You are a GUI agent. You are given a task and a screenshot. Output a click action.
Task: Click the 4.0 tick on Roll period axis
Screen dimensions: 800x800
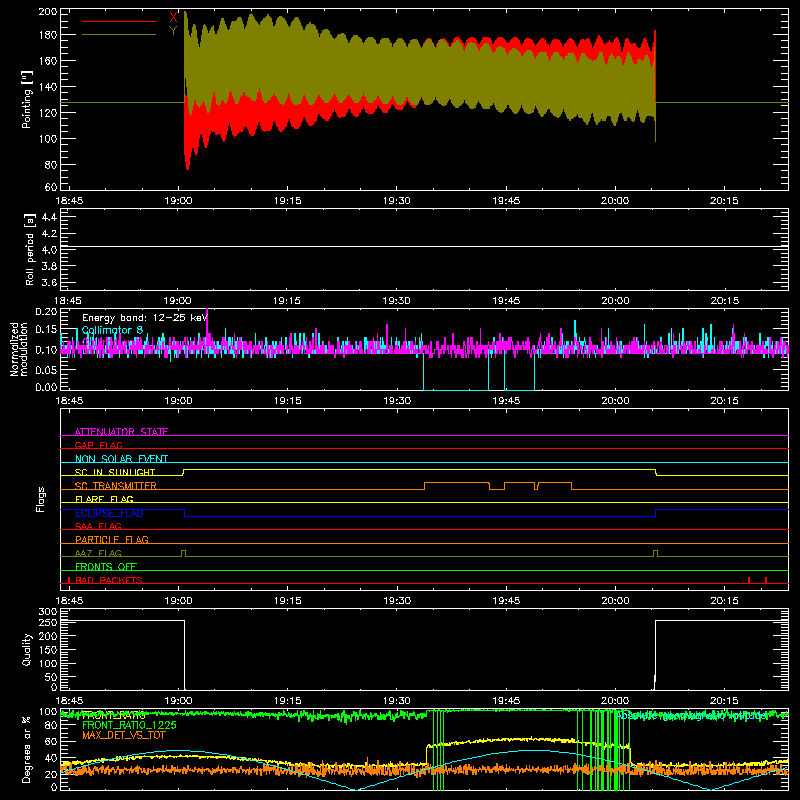point(49,250)
